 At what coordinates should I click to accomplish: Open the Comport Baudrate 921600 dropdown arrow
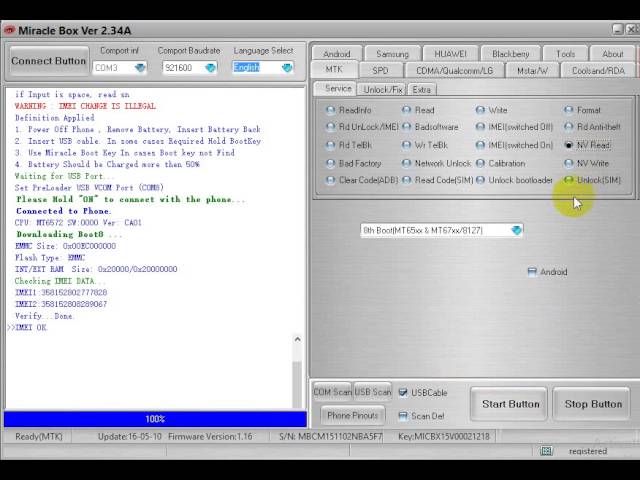point(211,68)
